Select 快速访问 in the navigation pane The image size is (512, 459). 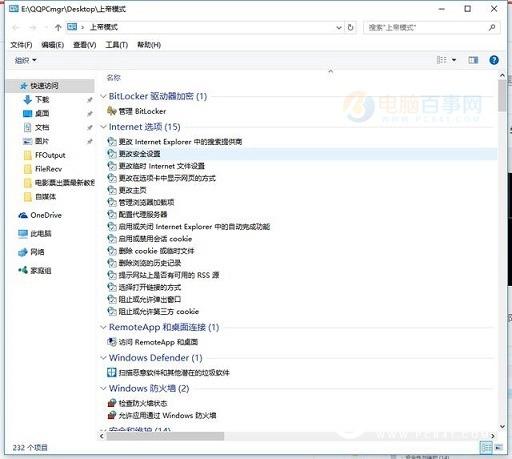coord(50,86)
